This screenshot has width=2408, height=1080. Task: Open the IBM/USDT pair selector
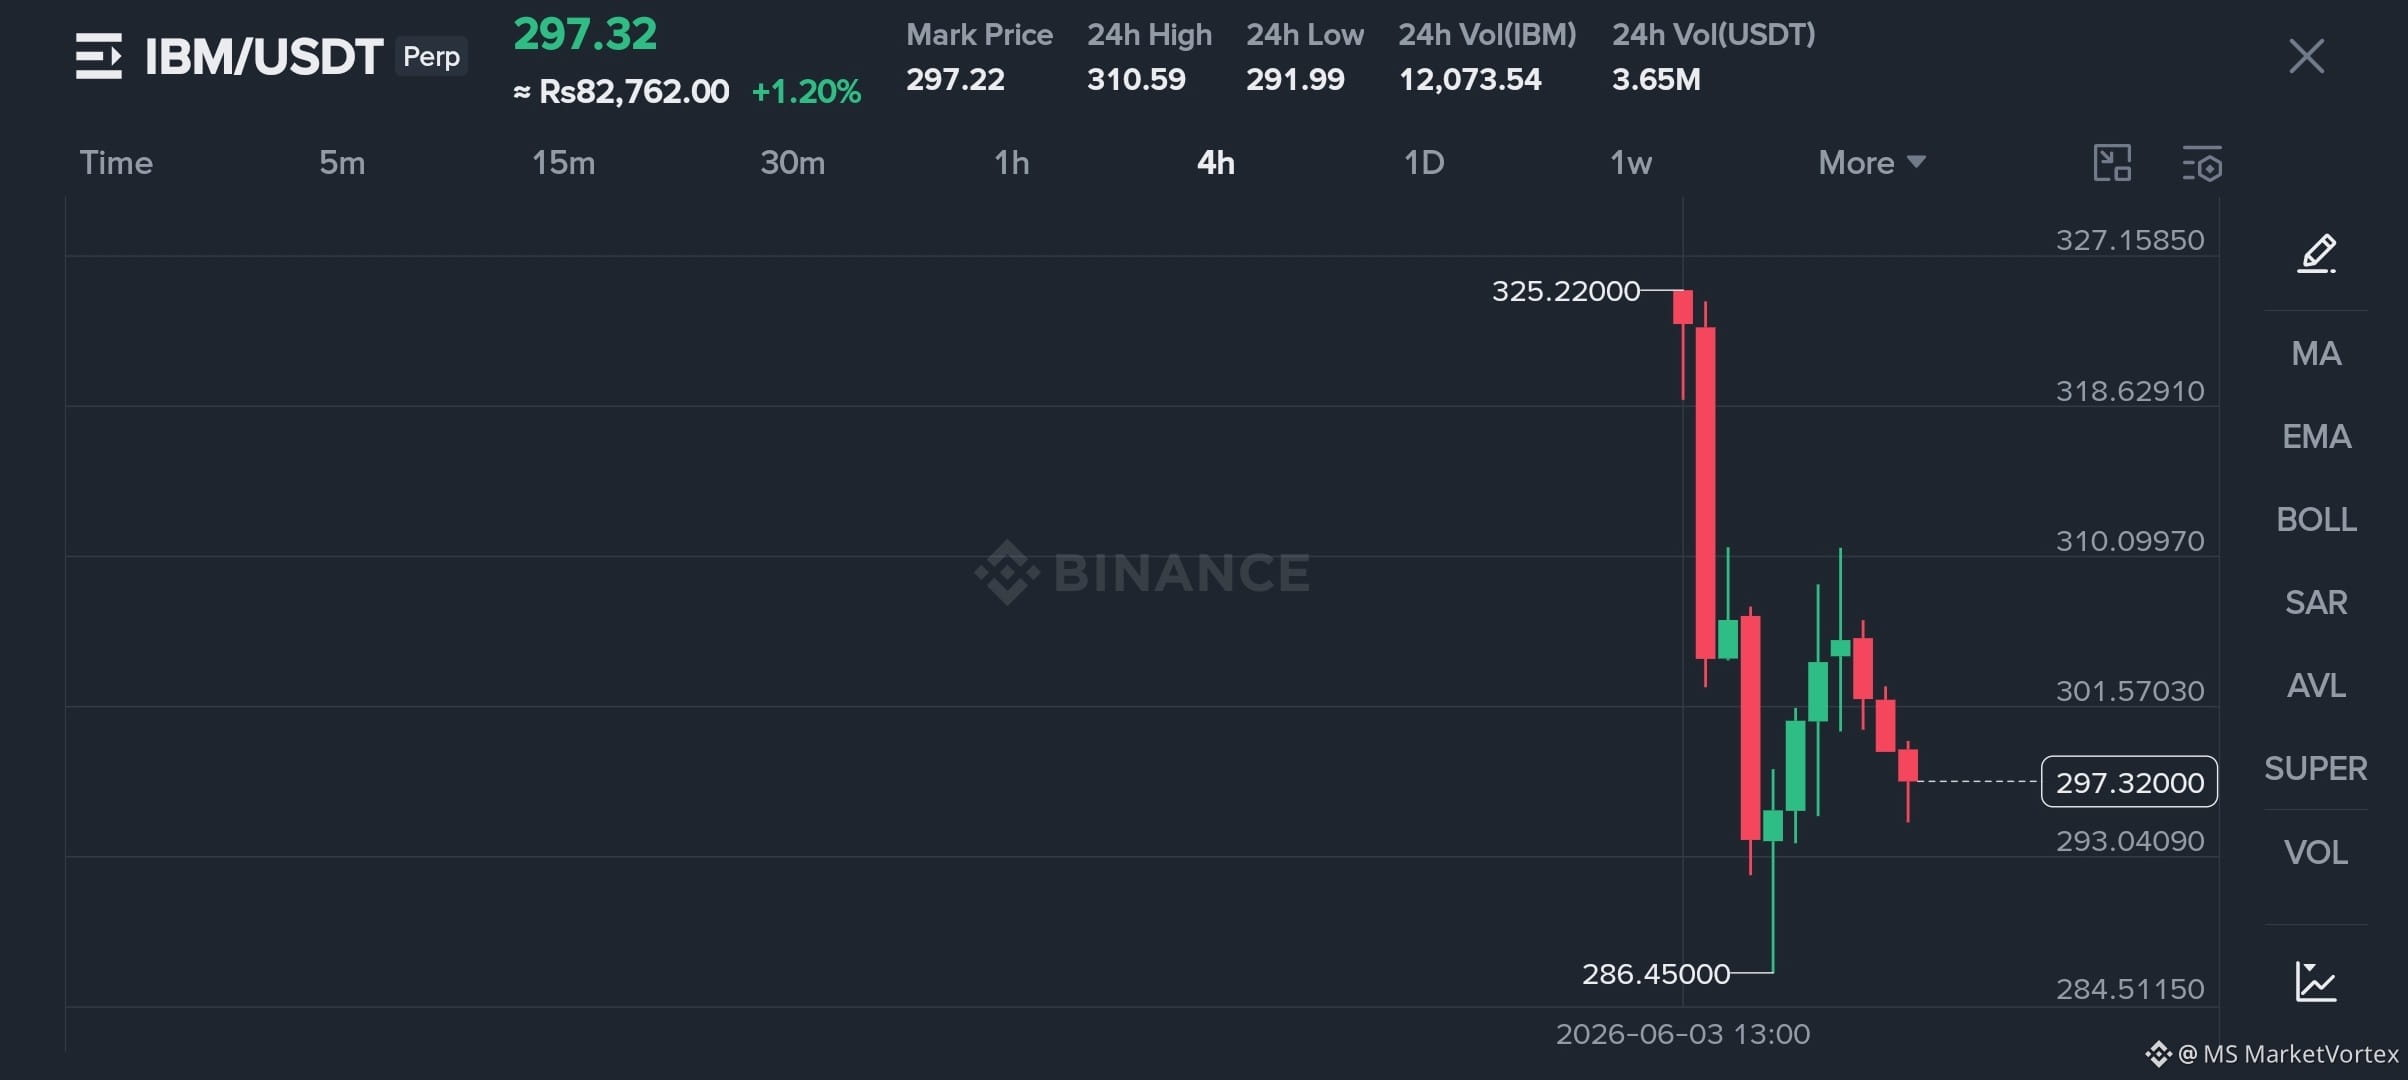[264, 56]
